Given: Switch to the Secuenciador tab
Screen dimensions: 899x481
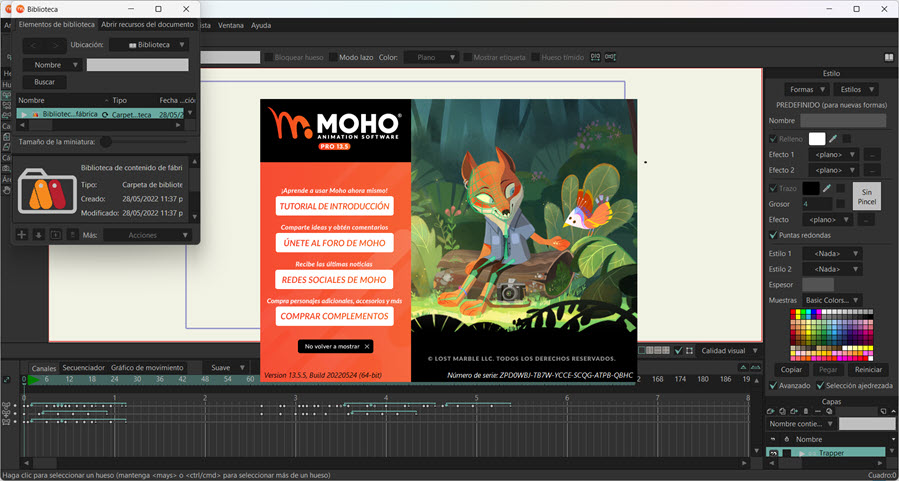Looking at the screenshot, I should (84, 367).
